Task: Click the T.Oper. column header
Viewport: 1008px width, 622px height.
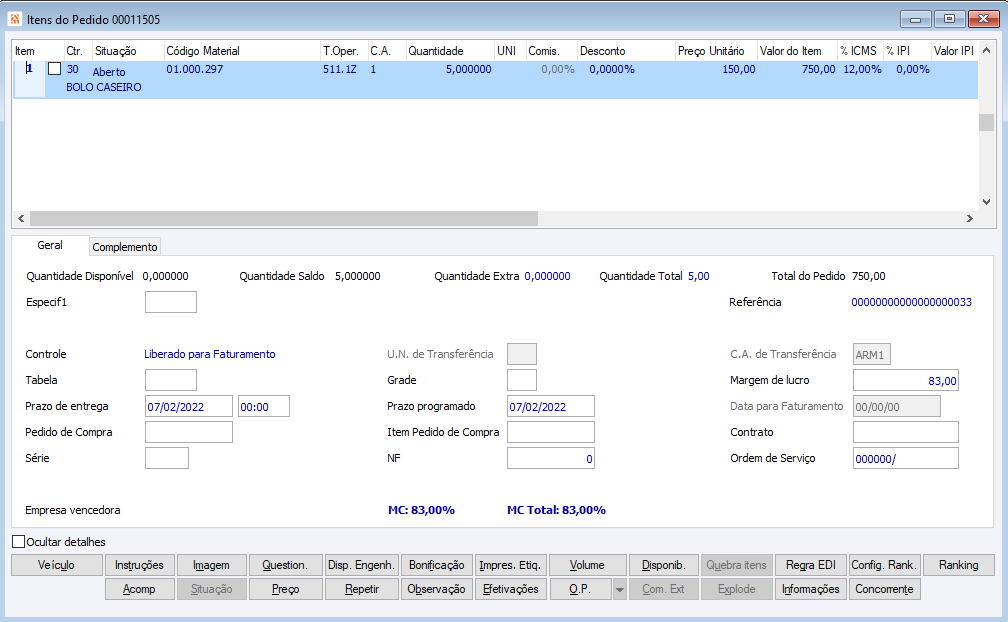Action: (344, 51)
